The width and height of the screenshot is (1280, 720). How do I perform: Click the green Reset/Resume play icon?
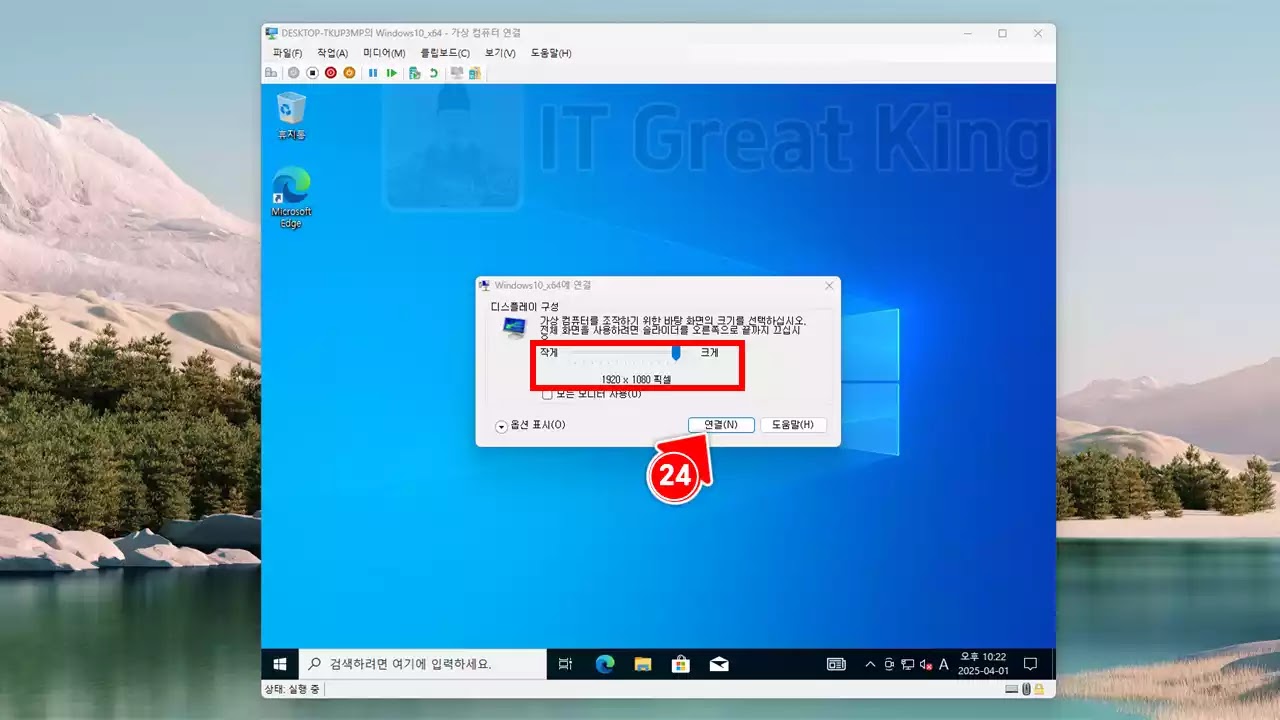(x=391, y=73)
